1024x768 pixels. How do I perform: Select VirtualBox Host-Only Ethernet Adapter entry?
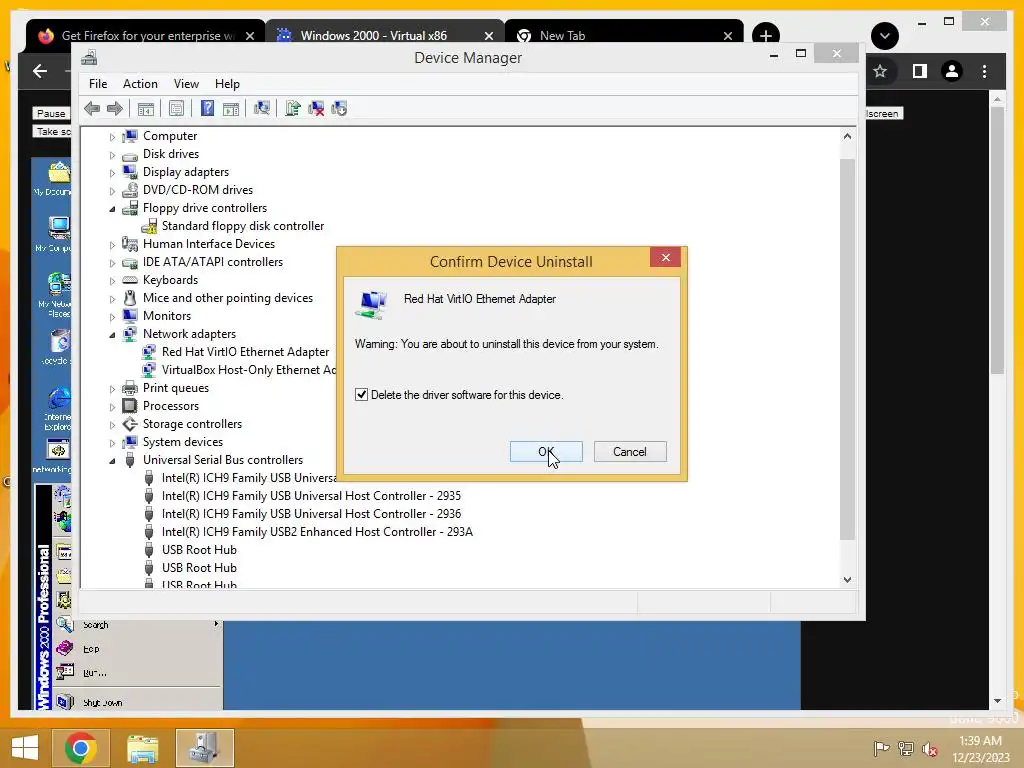point(249,370)
